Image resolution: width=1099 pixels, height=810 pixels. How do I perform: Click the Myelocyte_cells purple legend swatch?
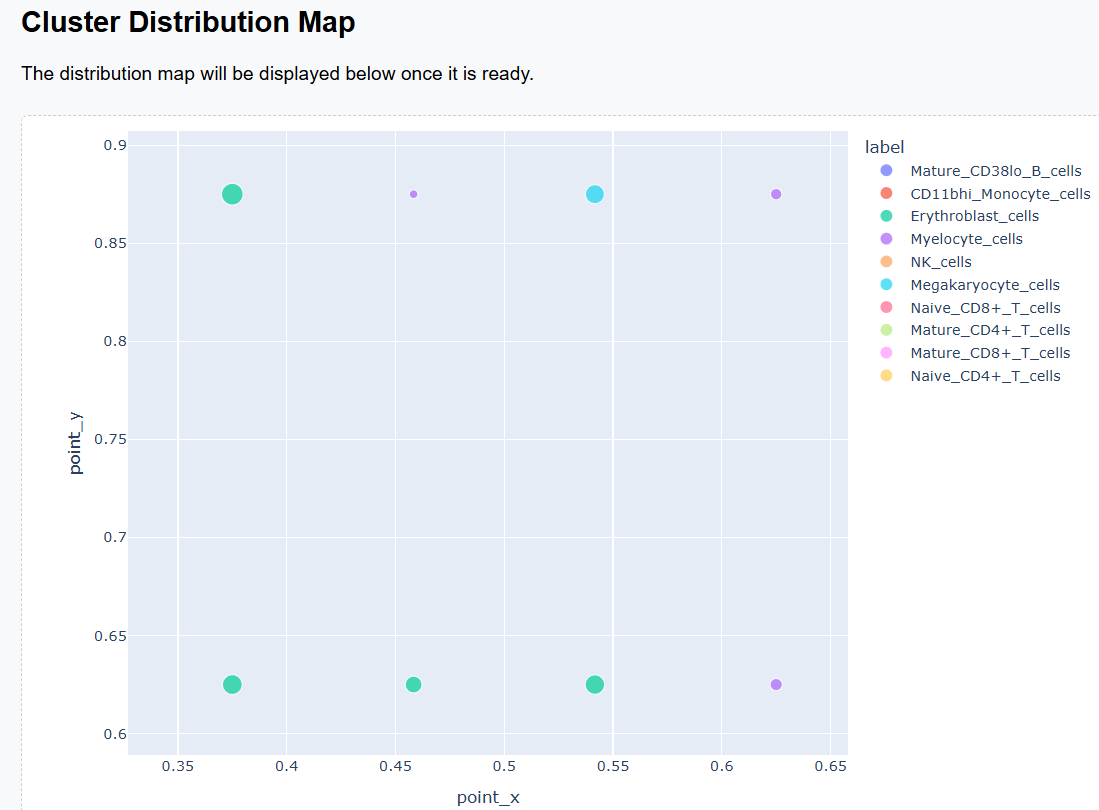pyautogui.click(x=886, y=239)
